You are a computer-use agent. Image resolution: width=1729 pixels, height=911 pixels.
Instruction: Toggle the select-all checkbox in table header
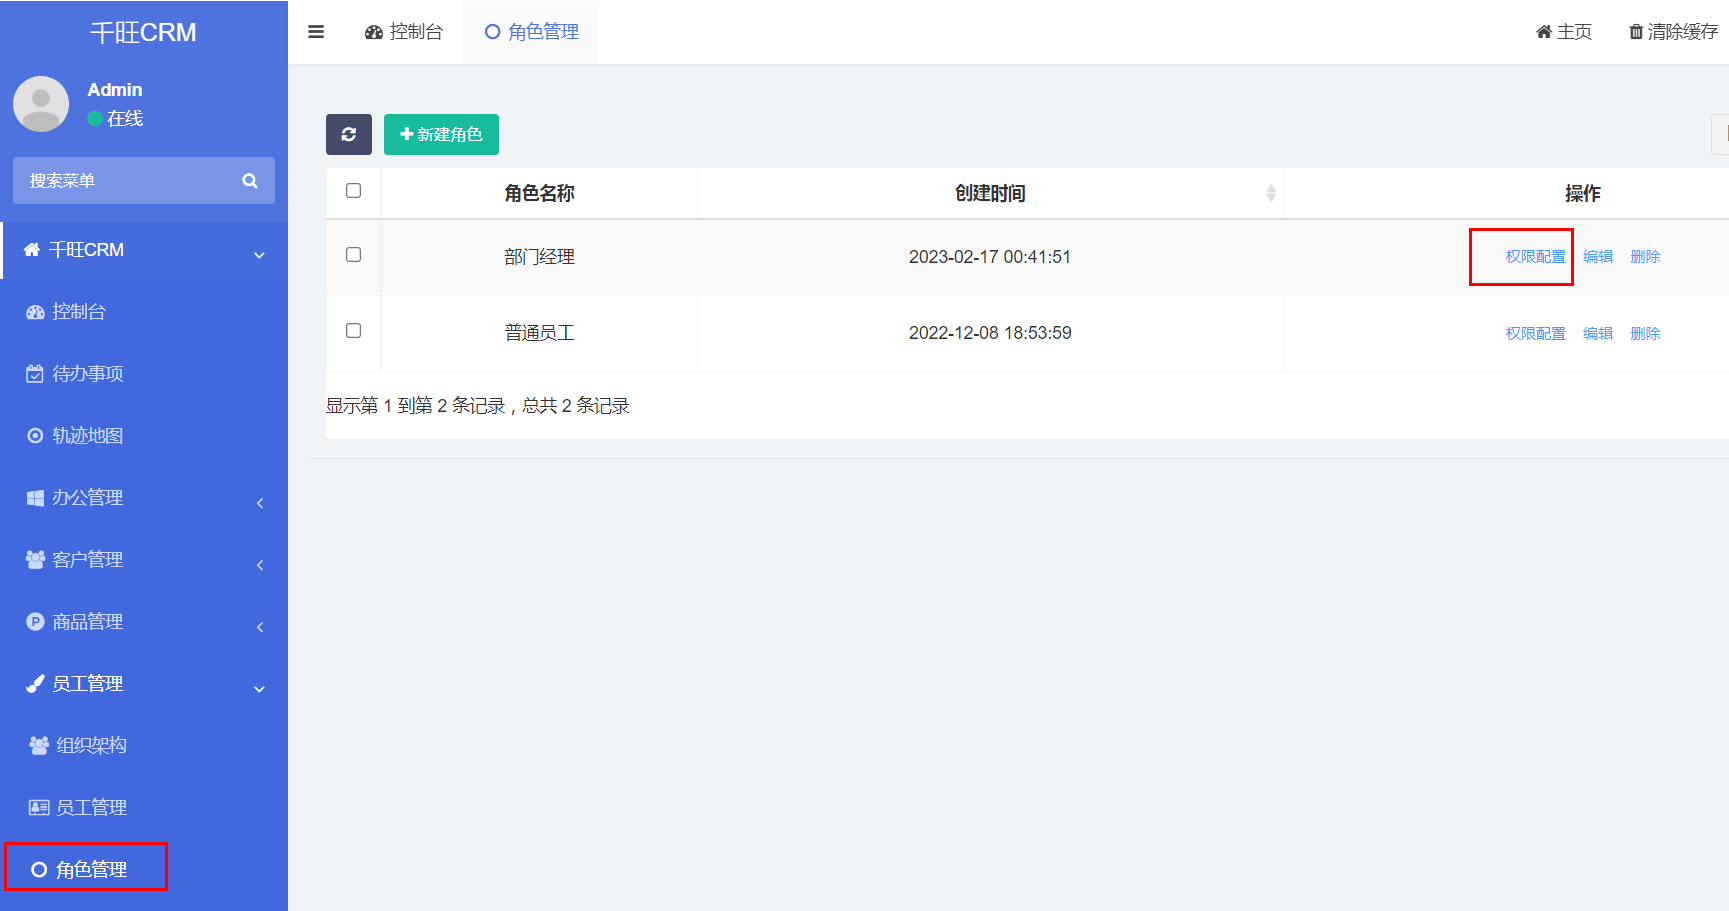point(353,191)
